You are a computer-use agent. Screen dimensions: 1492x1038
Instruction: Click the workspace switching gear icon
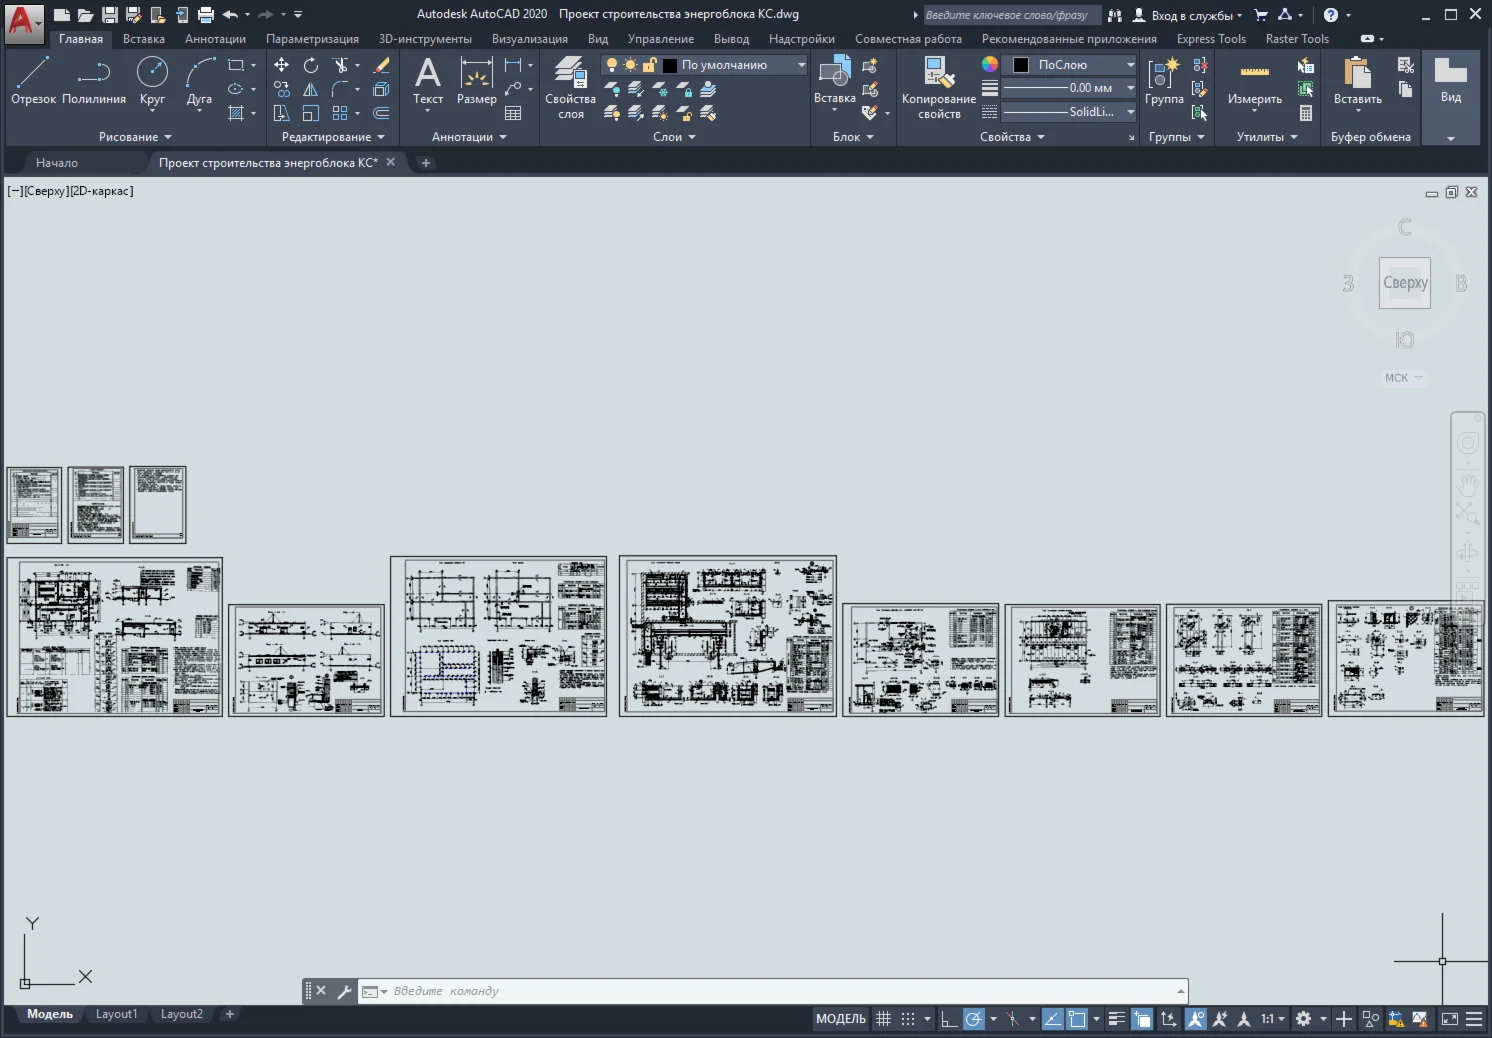[x=1303, y=1019]
